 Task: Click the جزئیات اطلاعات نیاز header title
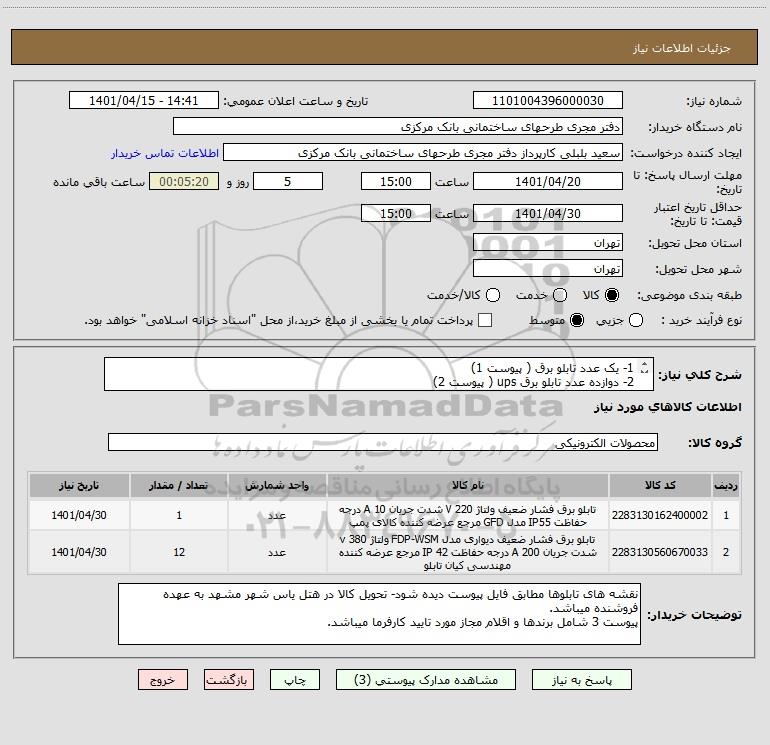682,48
